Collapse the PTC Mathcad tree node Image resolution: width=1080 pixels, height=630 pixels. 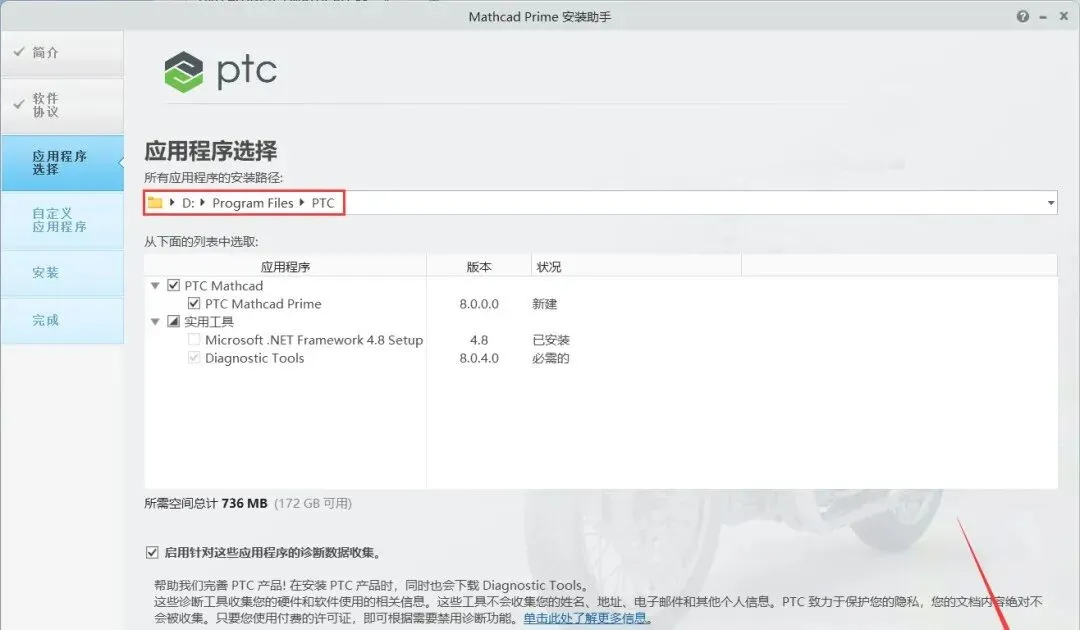click(x=155, y=285)
